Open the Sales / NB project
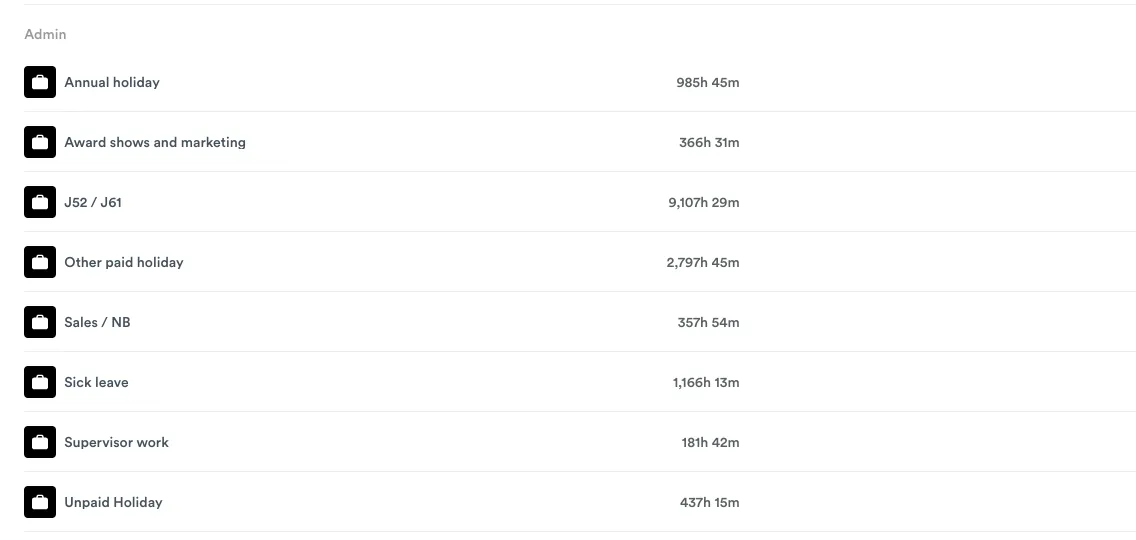The width and height of the screenshot is (1136, 540). pos(97,322)
